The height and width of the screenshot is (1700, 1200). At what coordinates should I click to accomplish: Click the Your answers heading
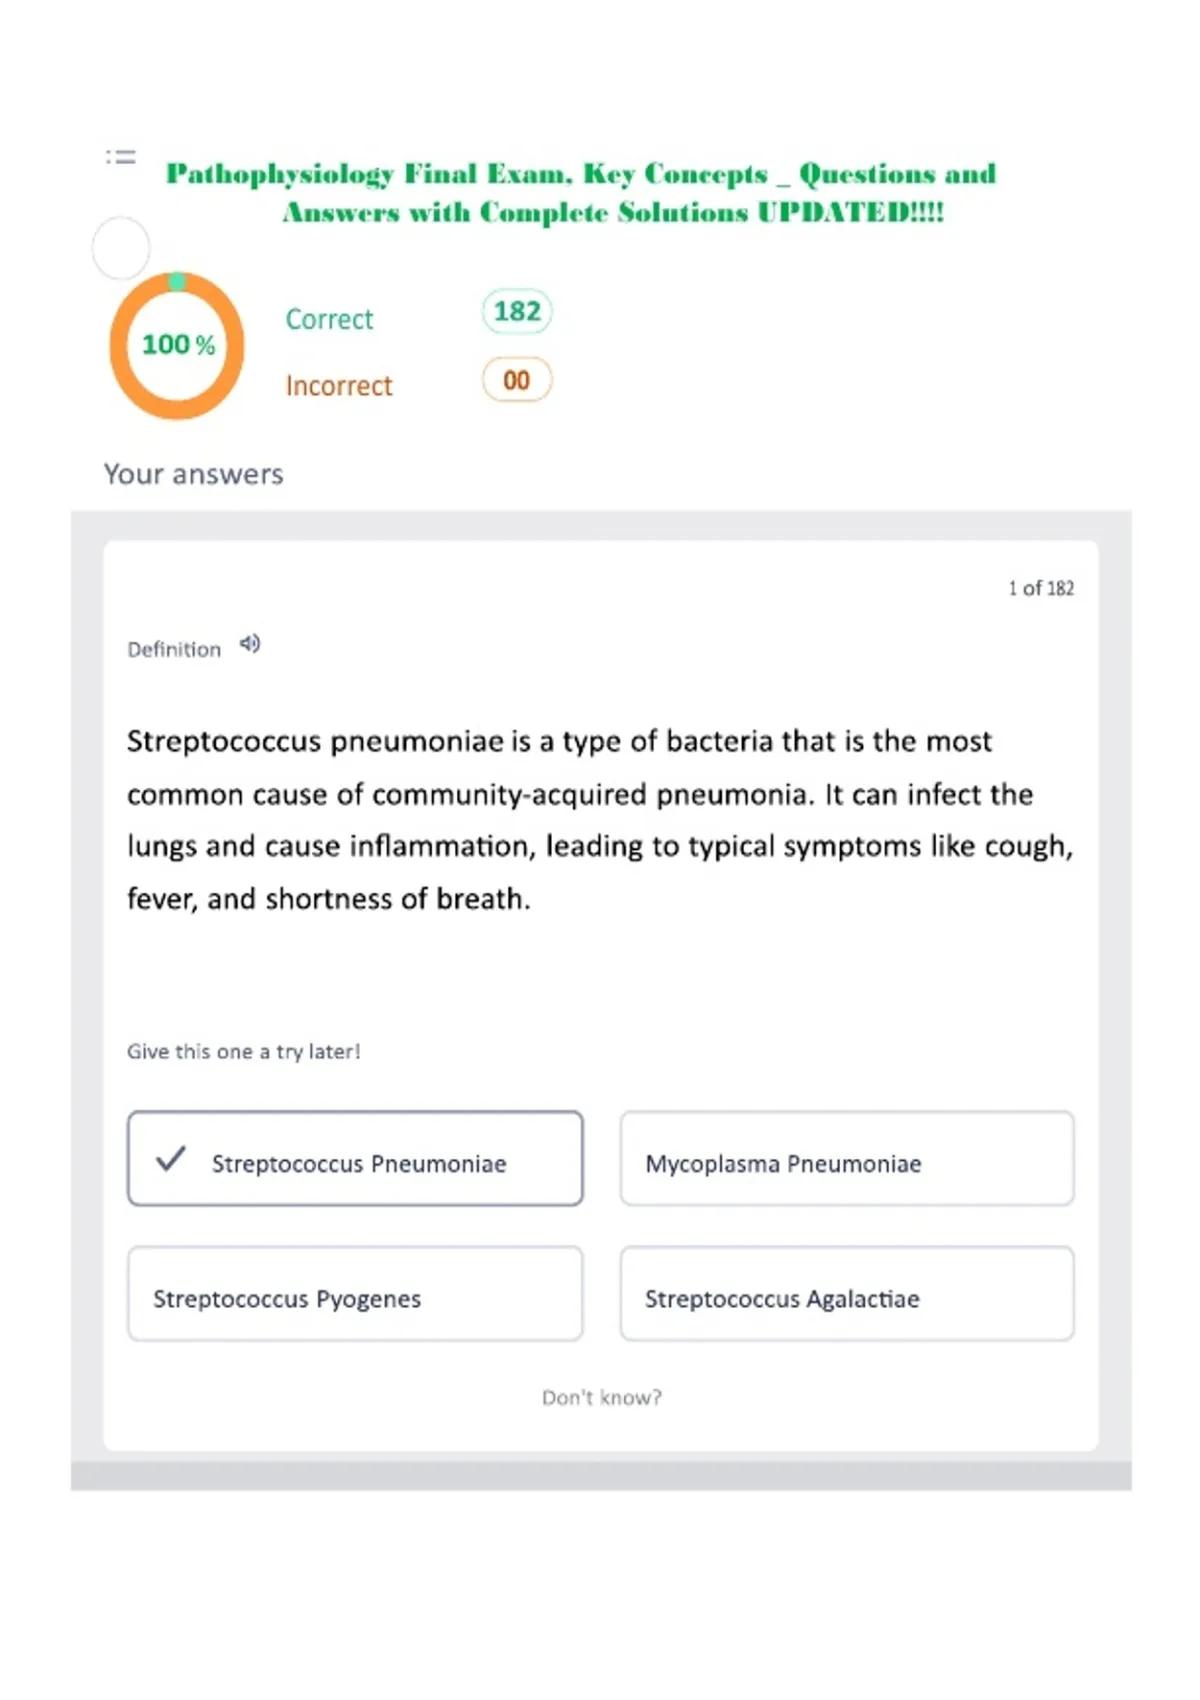click(x=194, y=474)
